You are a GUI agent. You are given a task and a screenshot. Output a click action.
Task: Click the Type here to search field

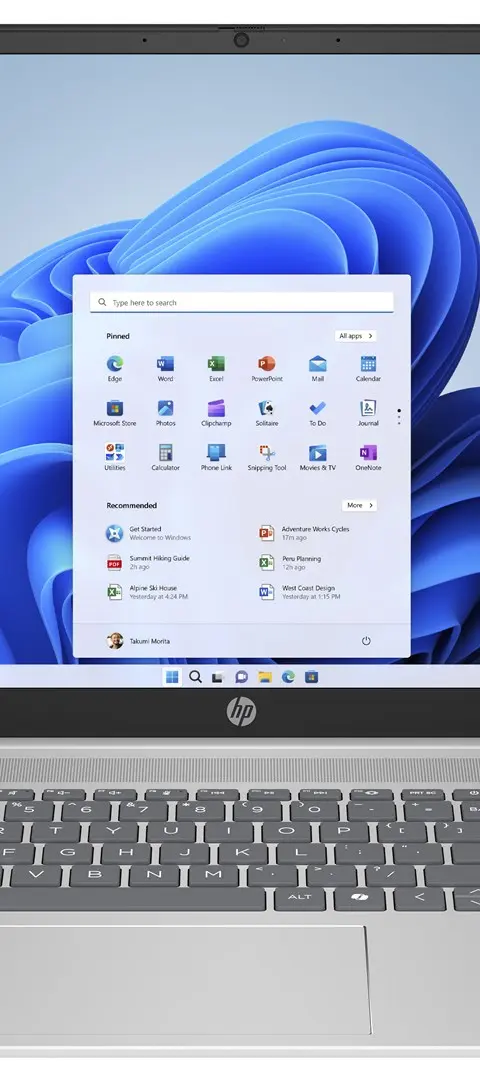point(242,302)
